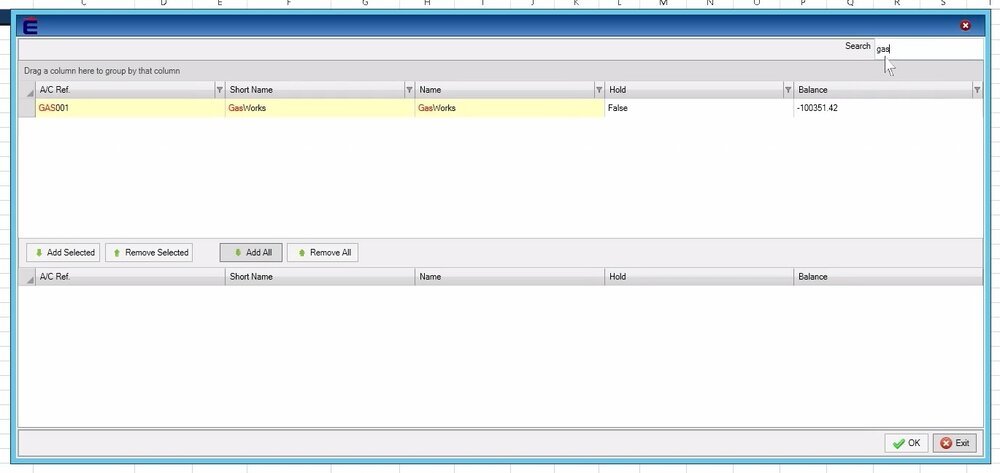Image resolution: width=1000 pixels, height=473 pixels.
Task: Sort by upper Balance column header
Action: click(883, 90)
